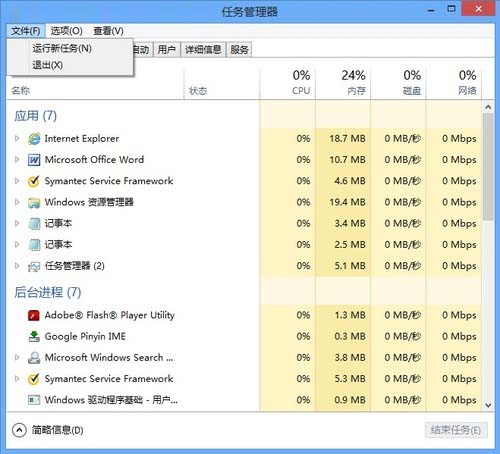Screen dimensions: 500x454
Task: Select the Google Pinyin IME row
Action: point(244,336)
